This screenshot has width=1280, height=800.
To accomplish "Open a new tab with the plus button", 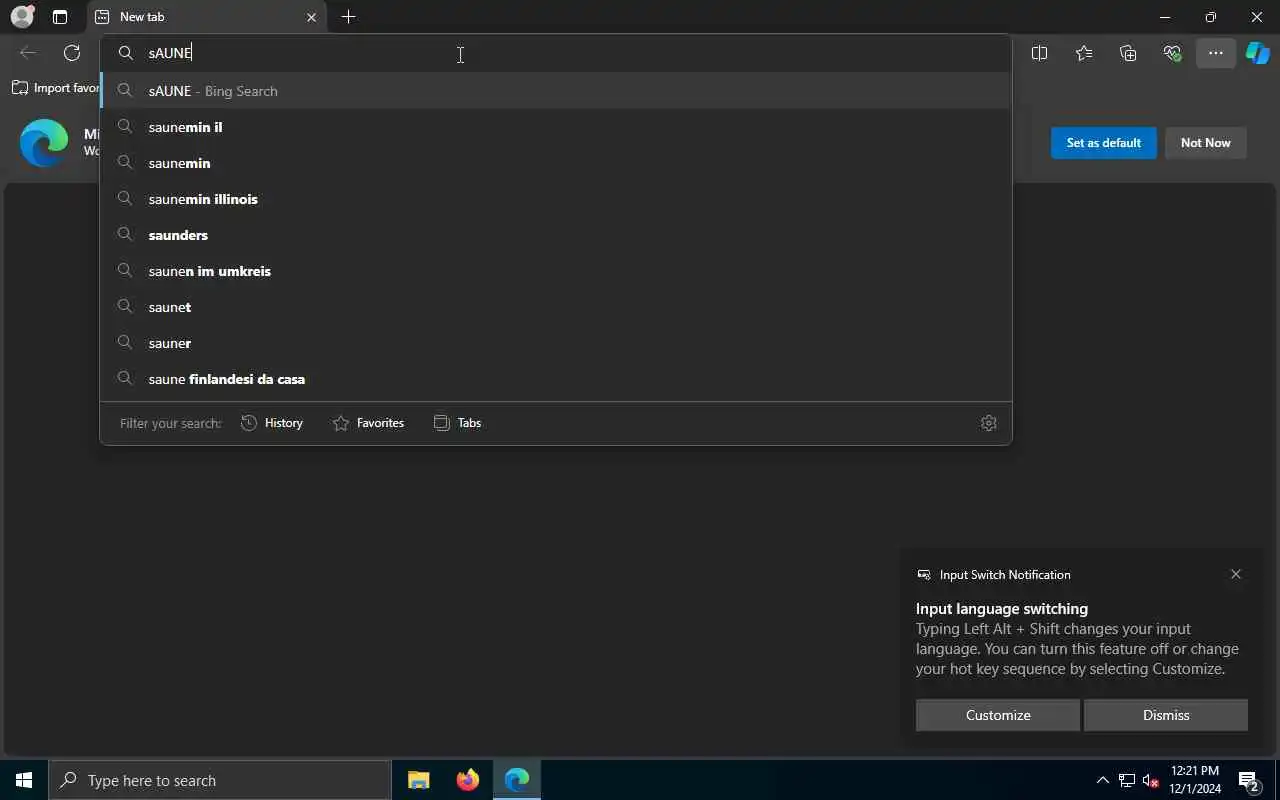I will [348, 17].
